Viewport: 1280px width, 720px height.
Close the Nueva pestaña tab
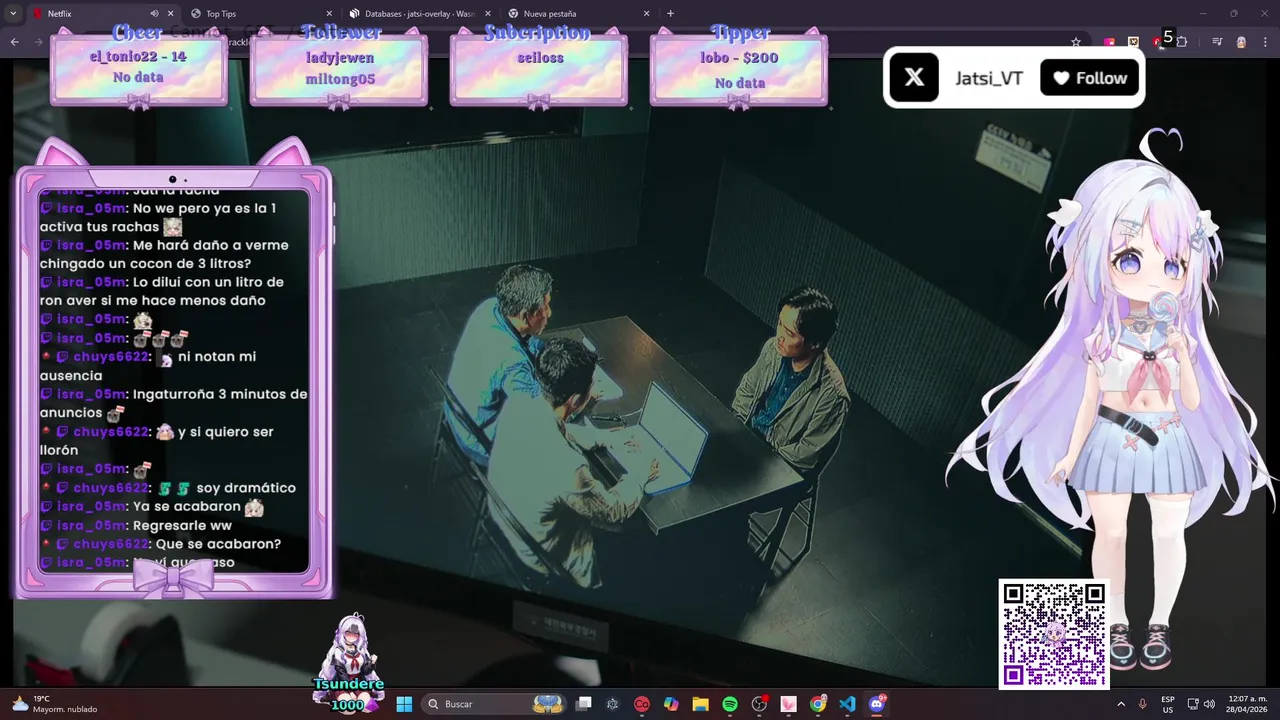[646, 14]
